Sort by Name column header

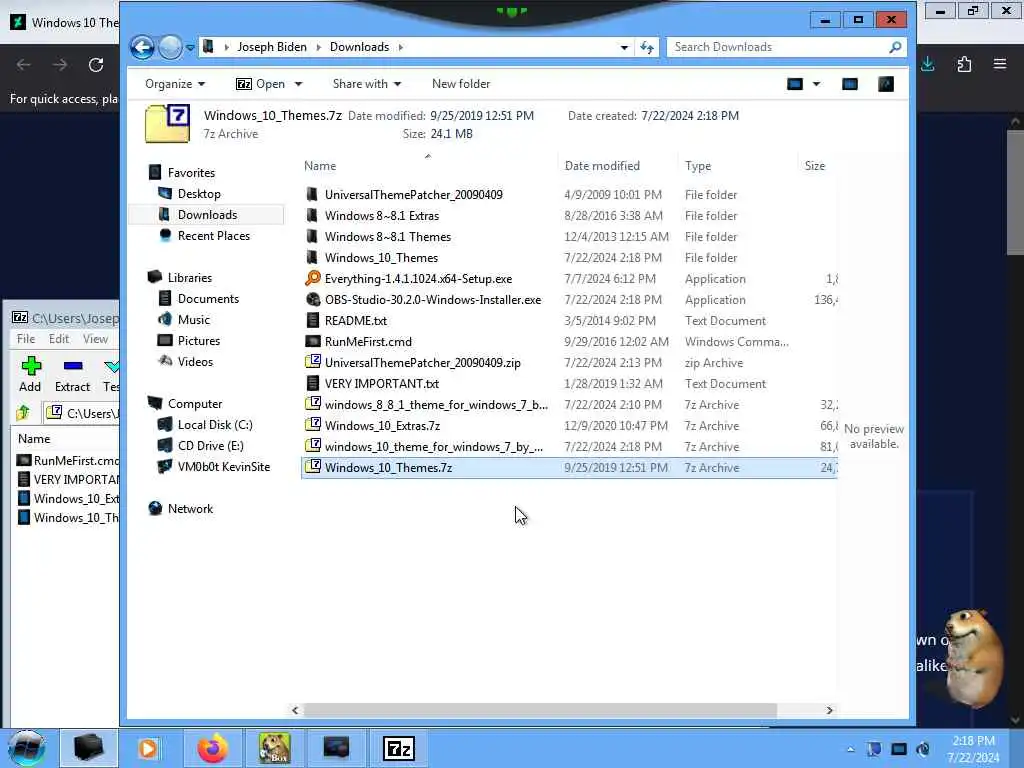pos(319,166)
